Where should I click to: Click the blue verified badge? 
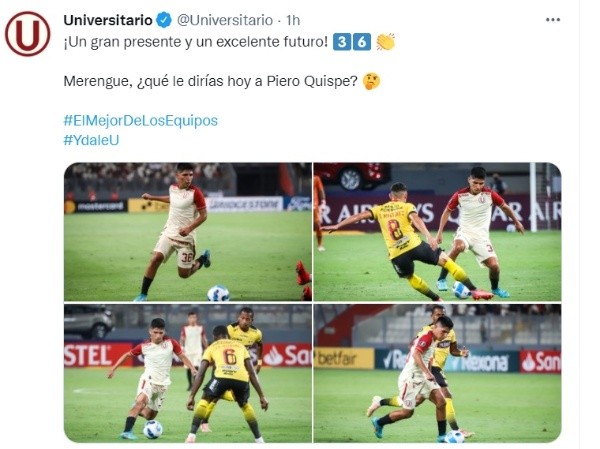[165, 20]
